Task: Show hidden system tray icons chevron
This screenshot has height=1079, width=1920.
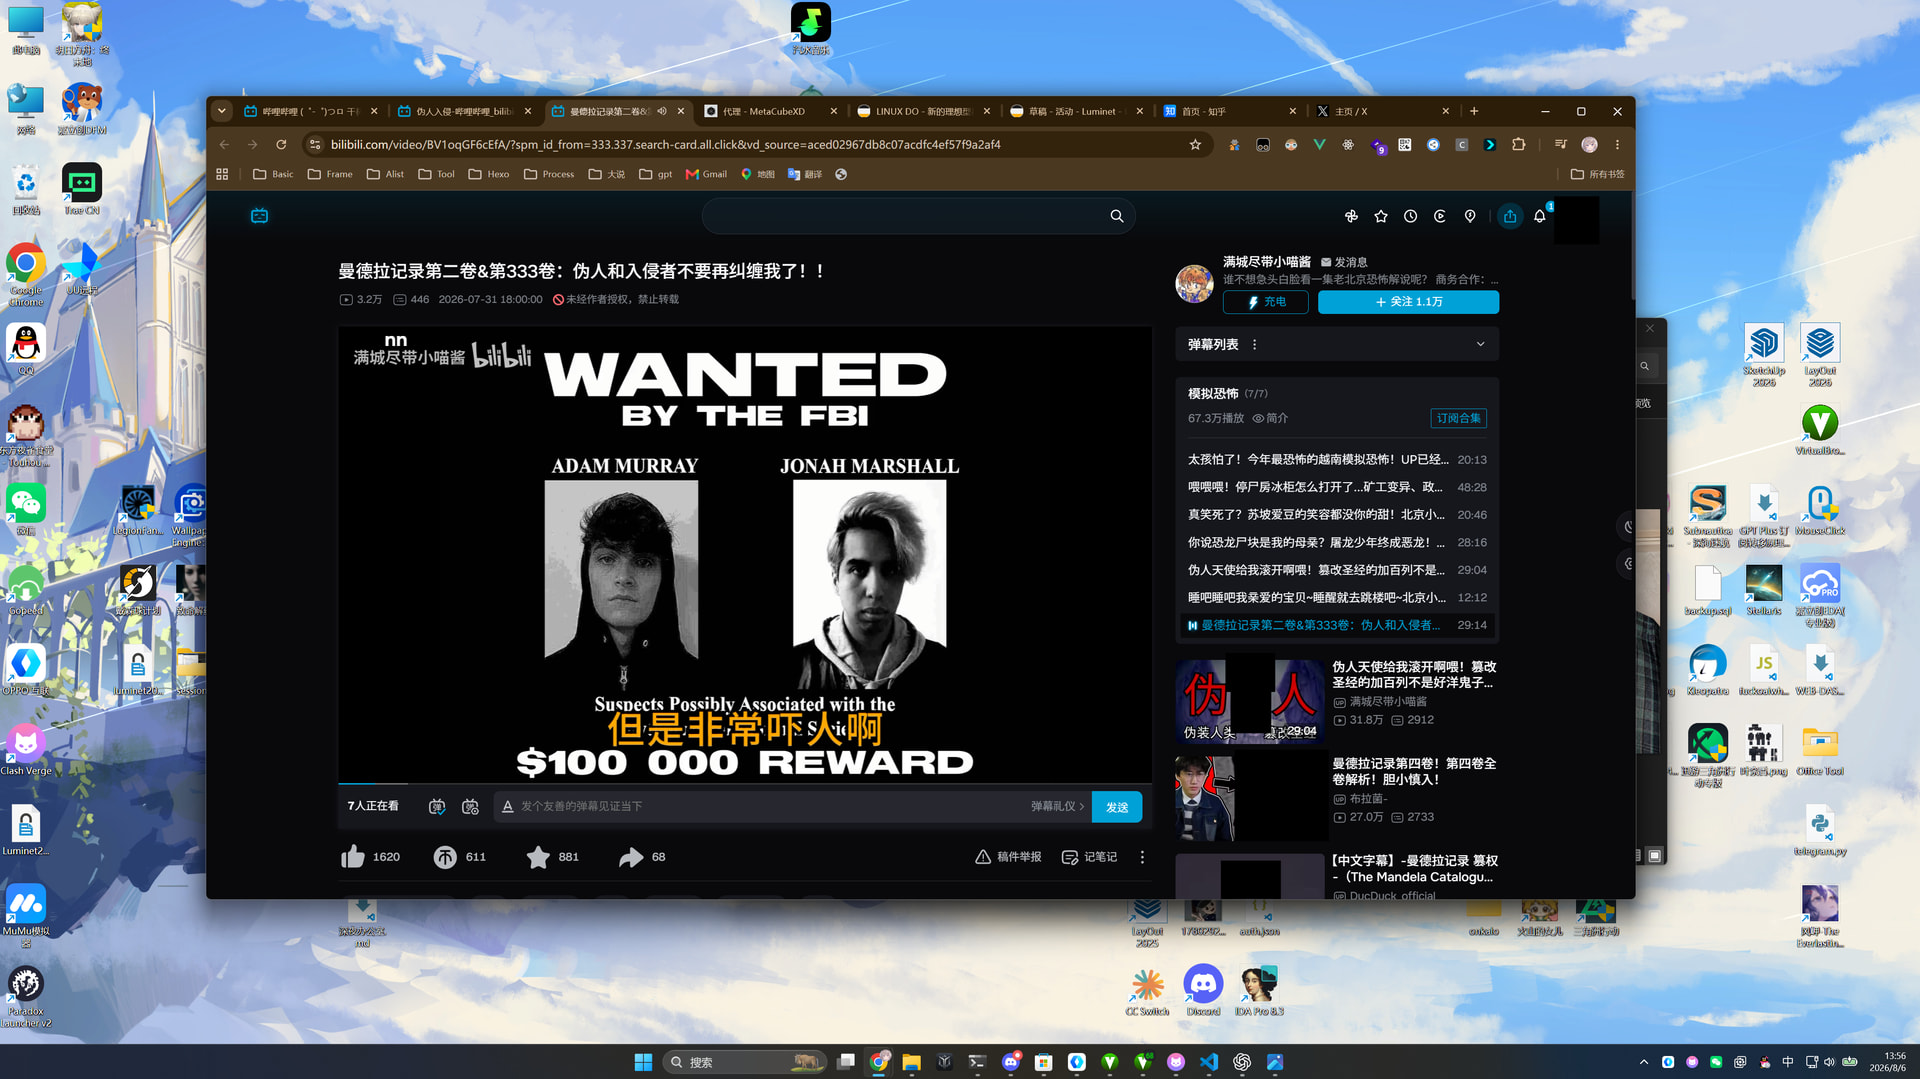Action: (x=1643, y=1062)
